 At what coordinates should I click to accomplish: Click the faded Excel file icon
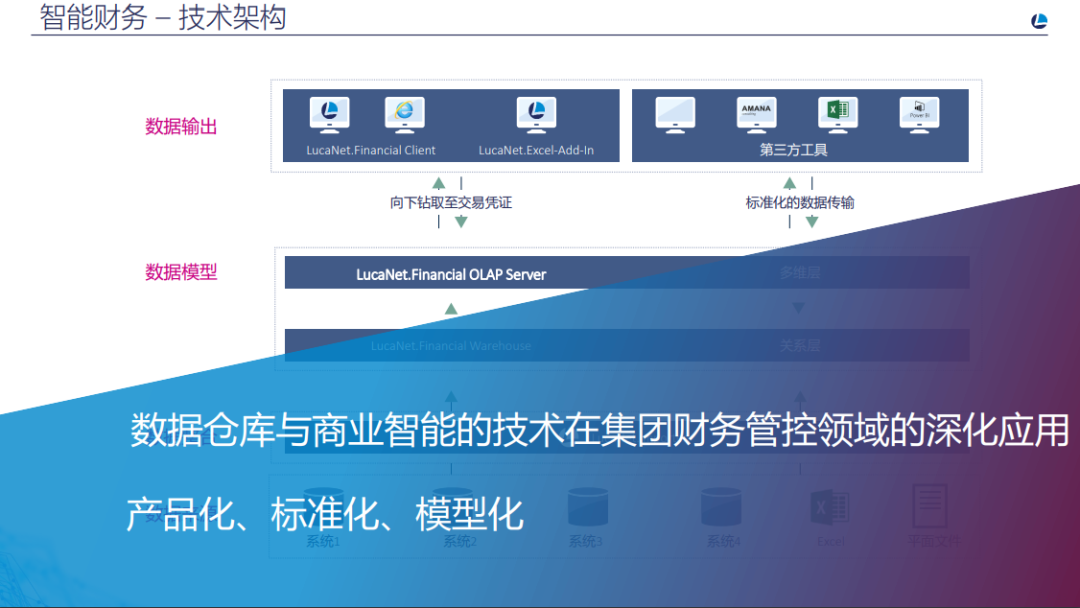coord(830,508)
